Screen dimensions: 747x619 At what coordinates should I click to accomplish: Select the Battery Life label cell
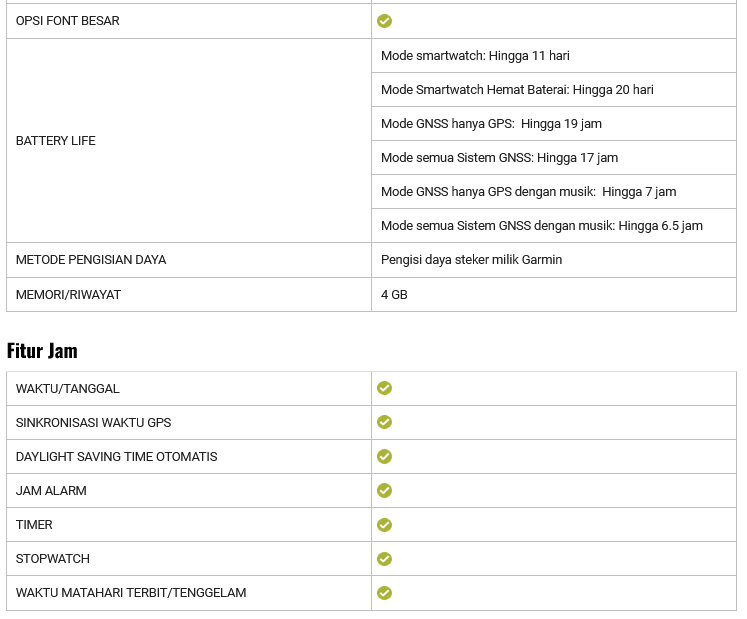coord(56,141)
